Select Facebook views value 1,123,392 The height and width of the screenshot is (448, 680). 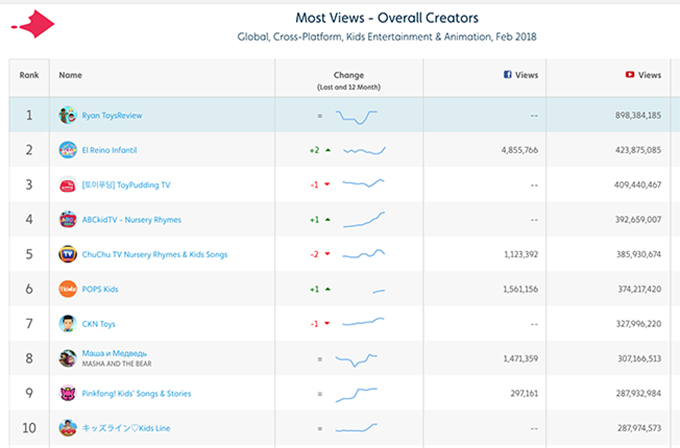[x=521, y=254]
